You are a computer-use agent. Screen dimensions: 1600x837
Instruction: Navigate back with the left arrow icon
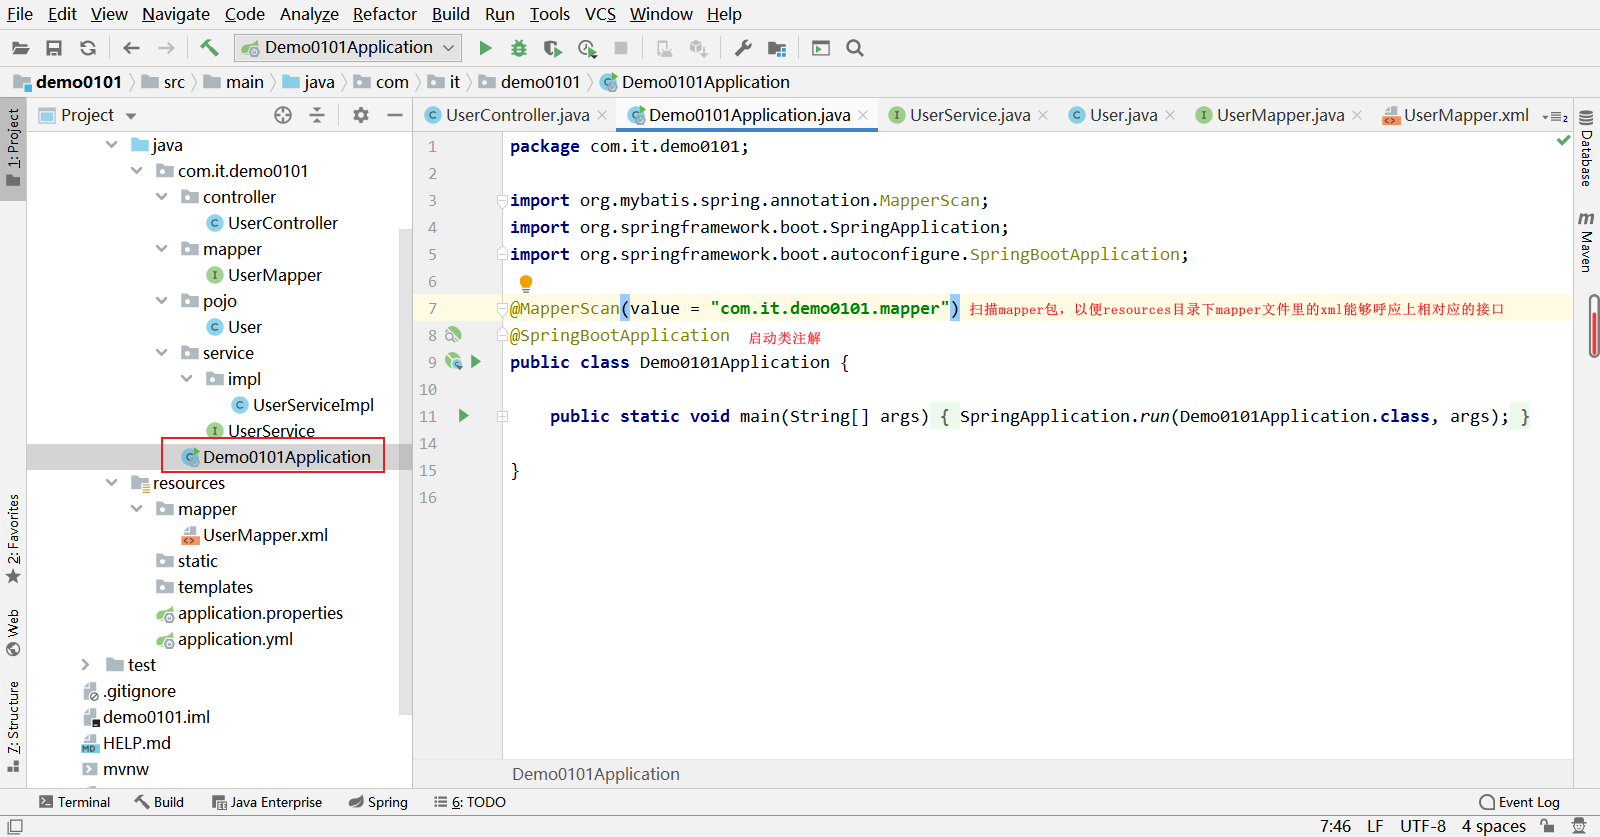tap(131, 48)
